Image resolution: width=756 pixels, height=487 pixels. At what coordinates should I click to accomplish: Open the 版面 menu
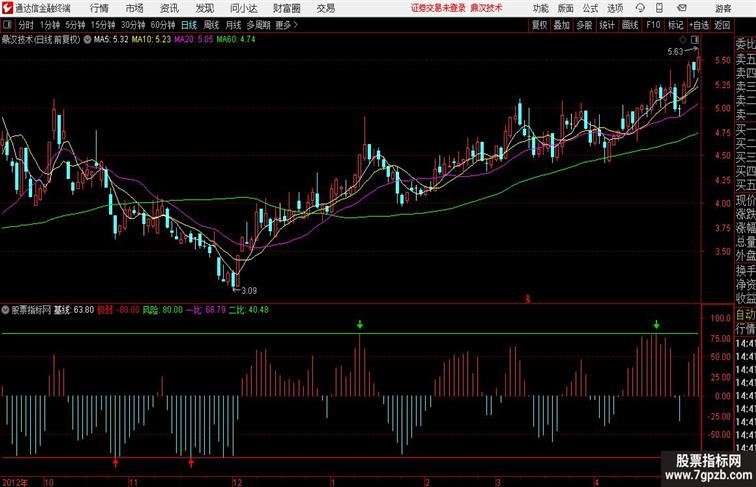[x=565, y=8]
